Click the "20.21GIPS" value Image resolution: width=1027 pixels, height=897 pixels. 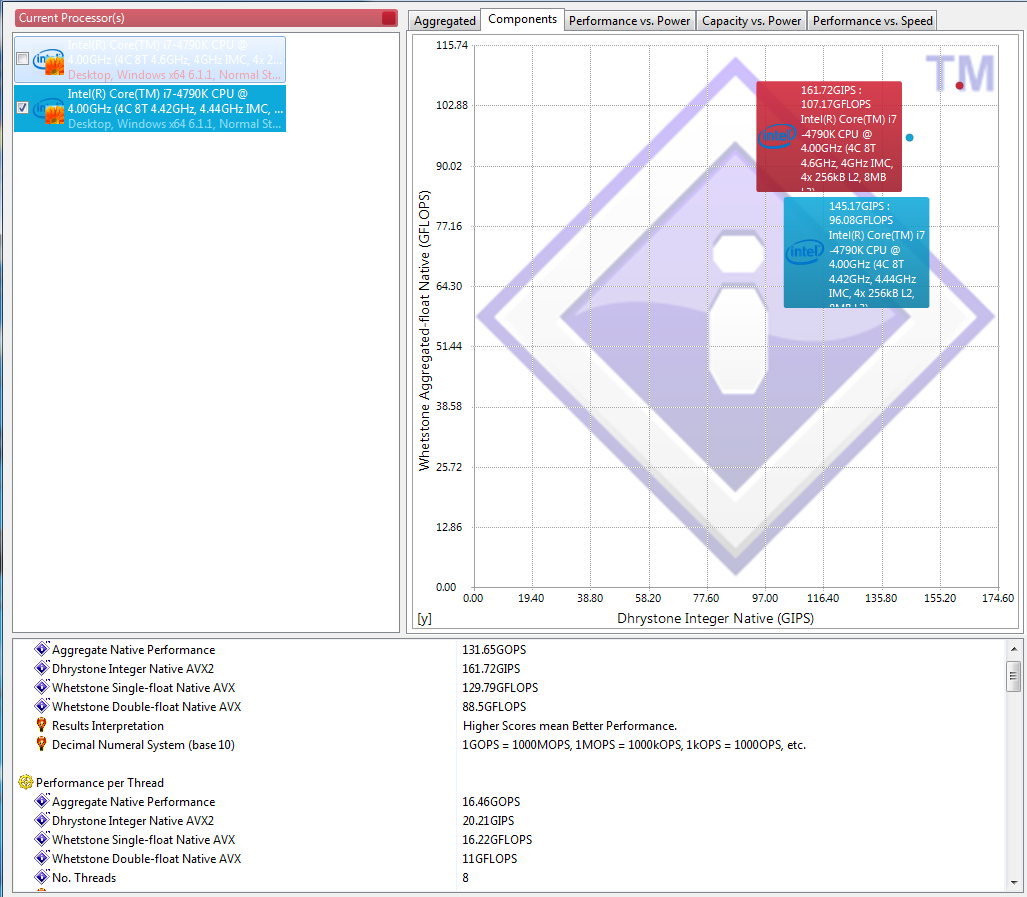[x=489, y=820]
